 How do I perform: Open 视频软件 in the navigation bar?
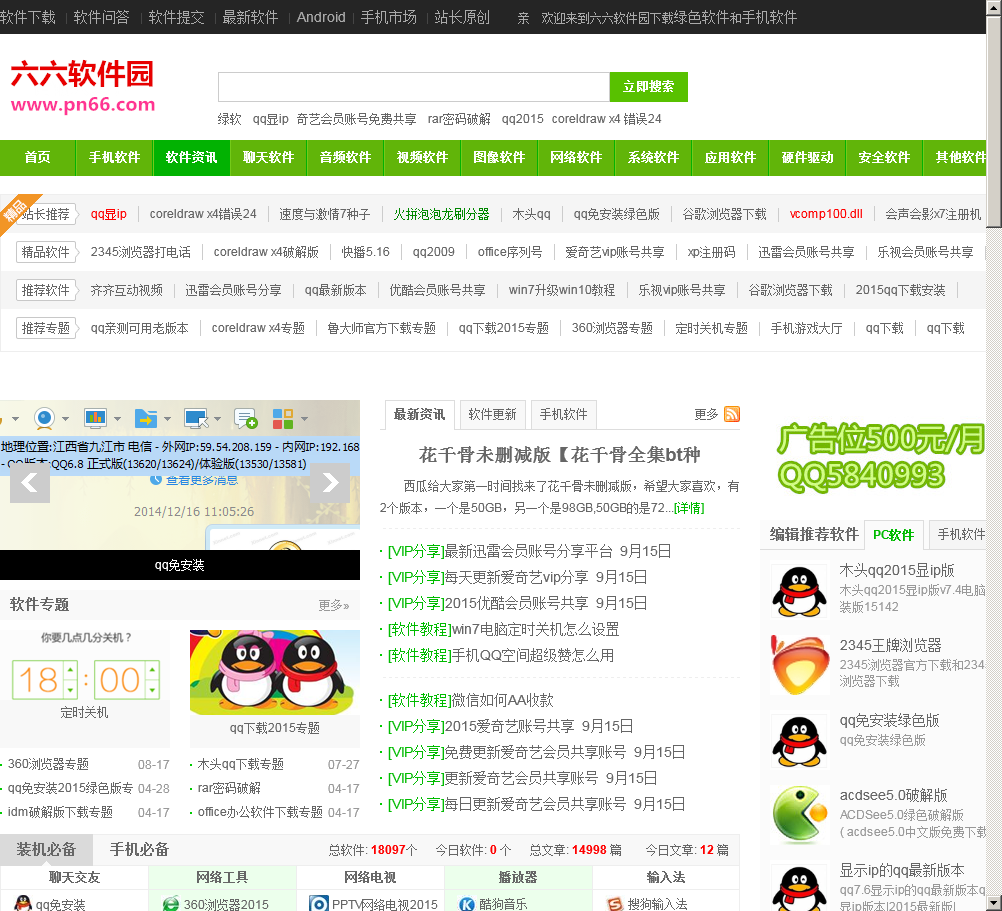422,158
